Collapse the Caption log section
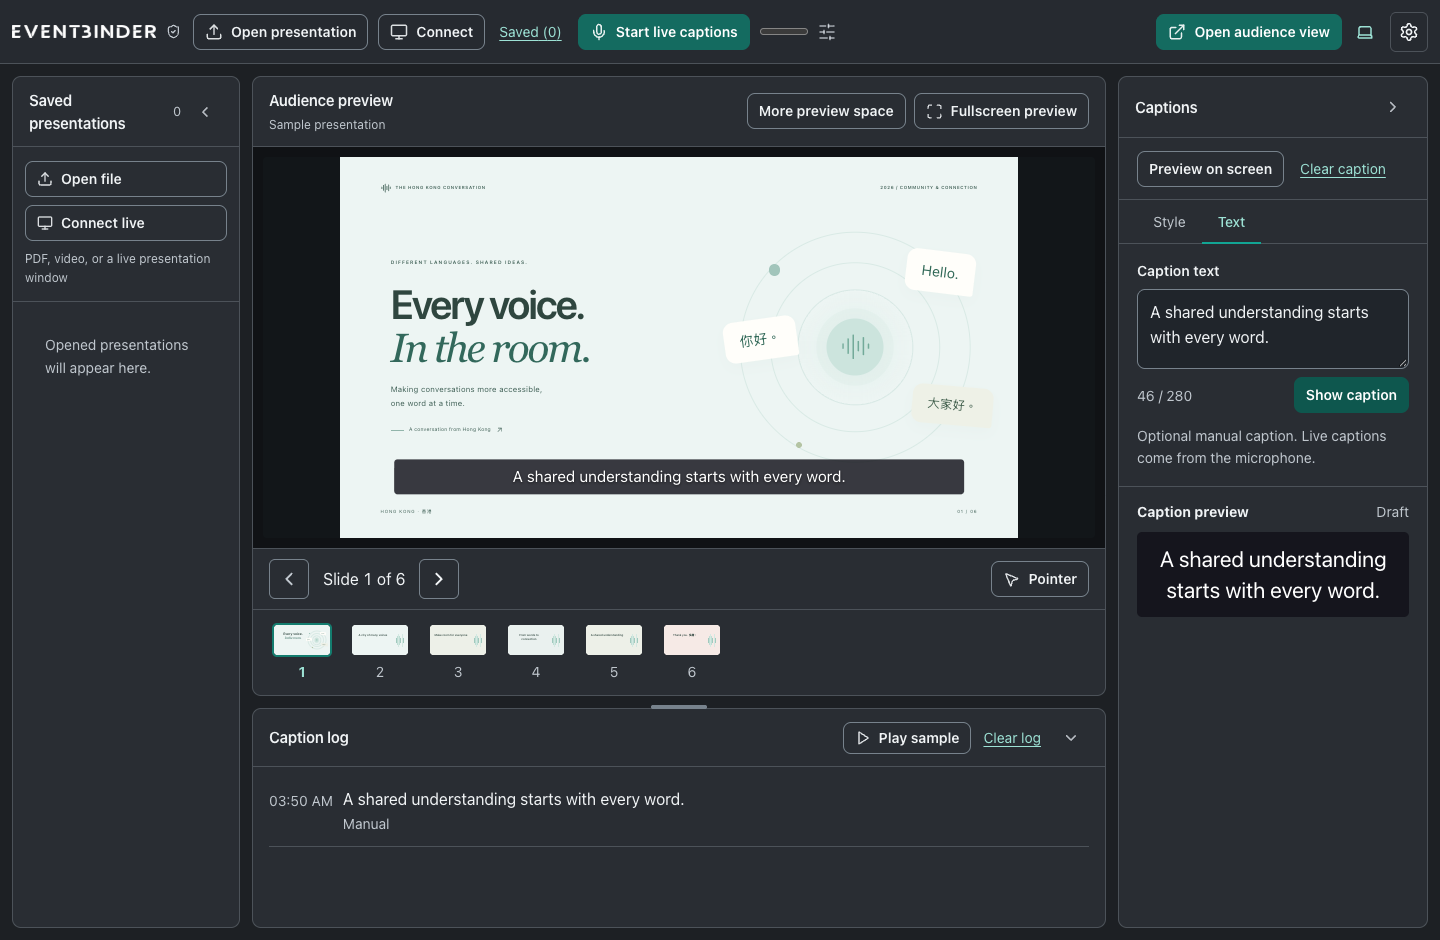The height and width of the screenshot is (940, 1440). coord(1071,738)
